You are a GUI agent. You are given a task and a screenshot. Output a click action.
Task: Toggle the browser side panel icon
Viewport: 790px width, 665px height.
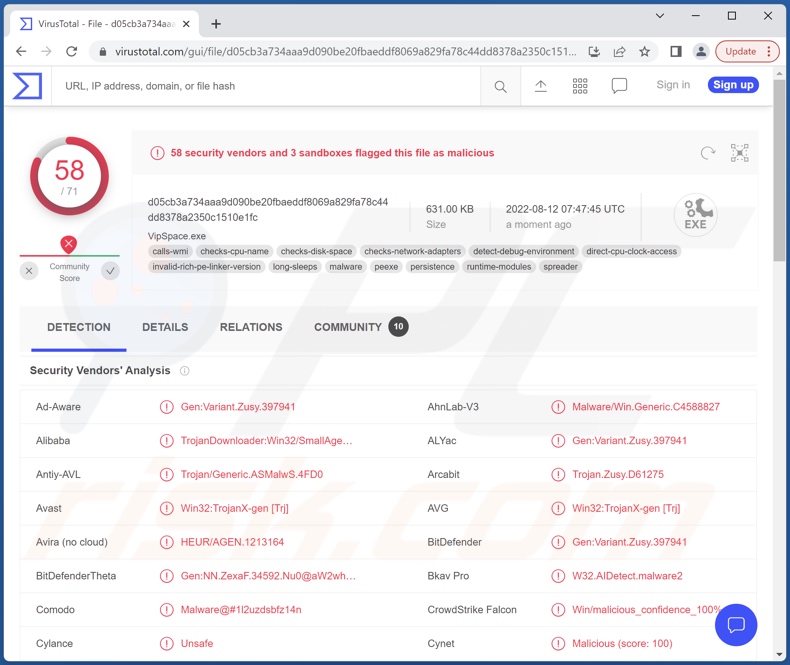[x=676, y=51]
